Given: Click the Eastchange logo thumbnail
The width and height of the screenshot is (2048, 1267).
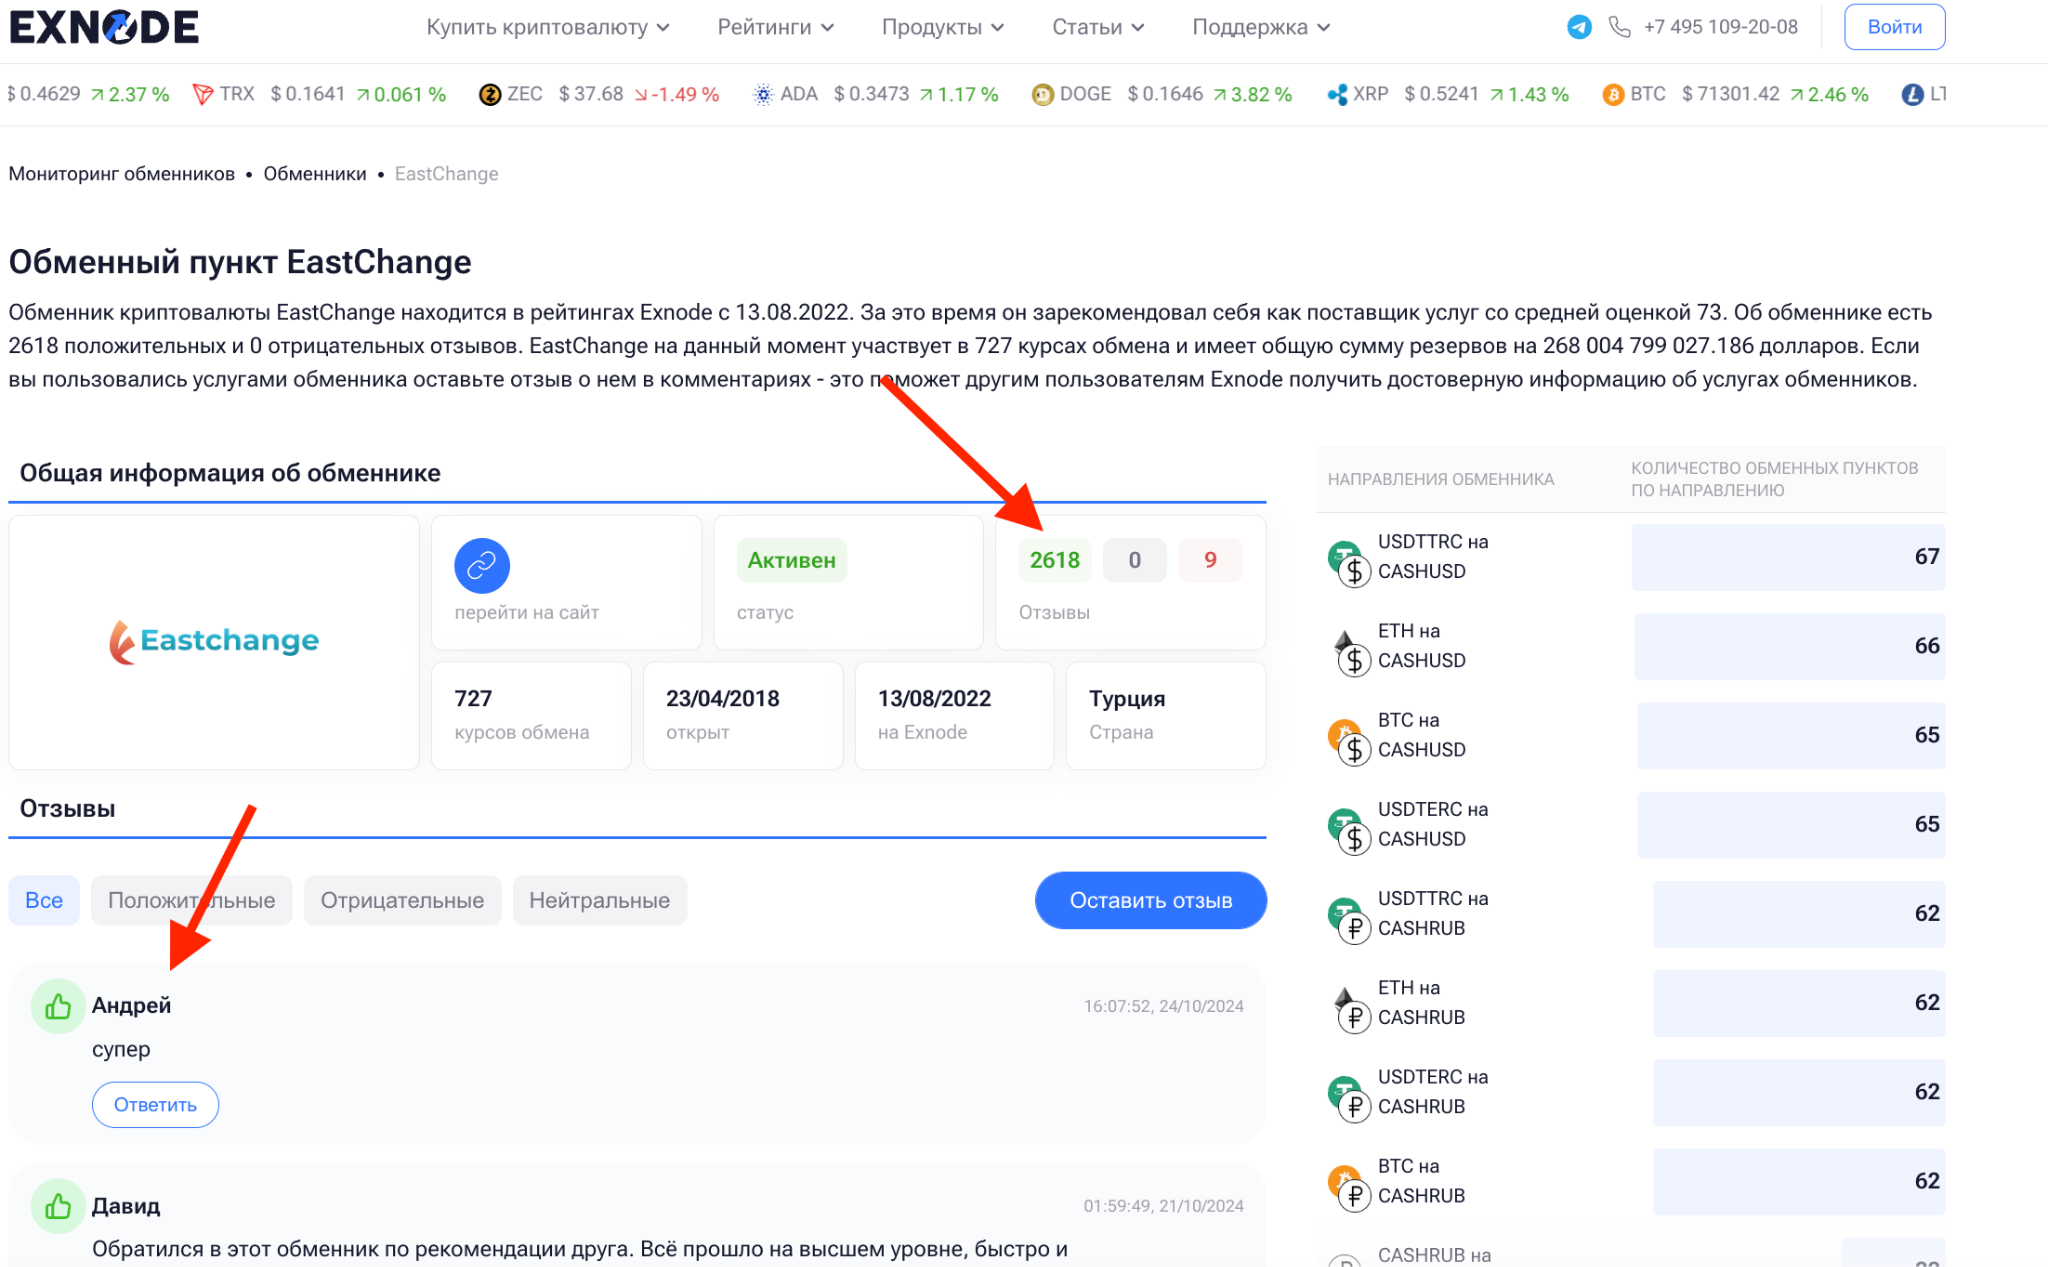Looking at the screenshot, I should coord(214,641).
